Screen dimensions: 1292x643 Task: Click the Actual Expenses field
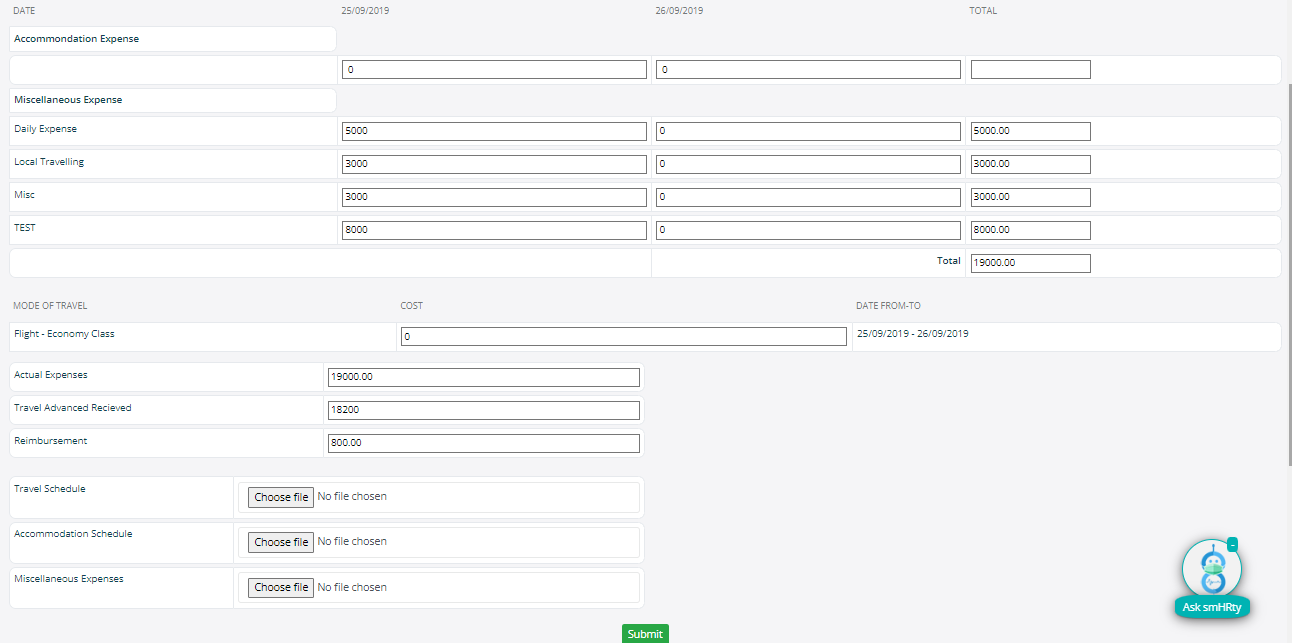coord(483,377)
